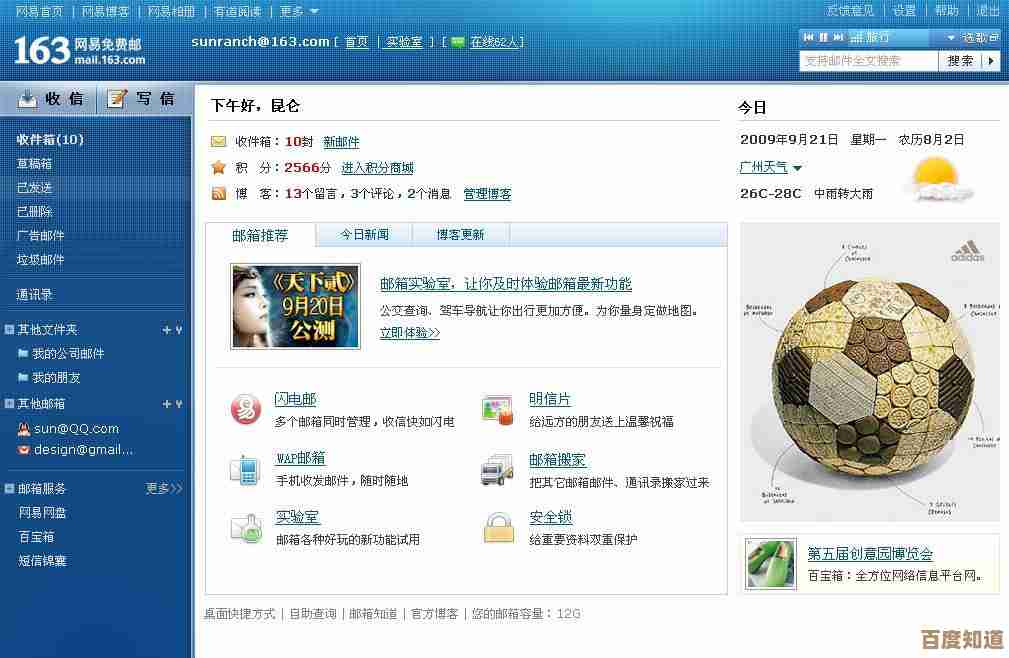
Task: Click the 闪电邮 flash mail icon
Action: (x=246, y=408)
